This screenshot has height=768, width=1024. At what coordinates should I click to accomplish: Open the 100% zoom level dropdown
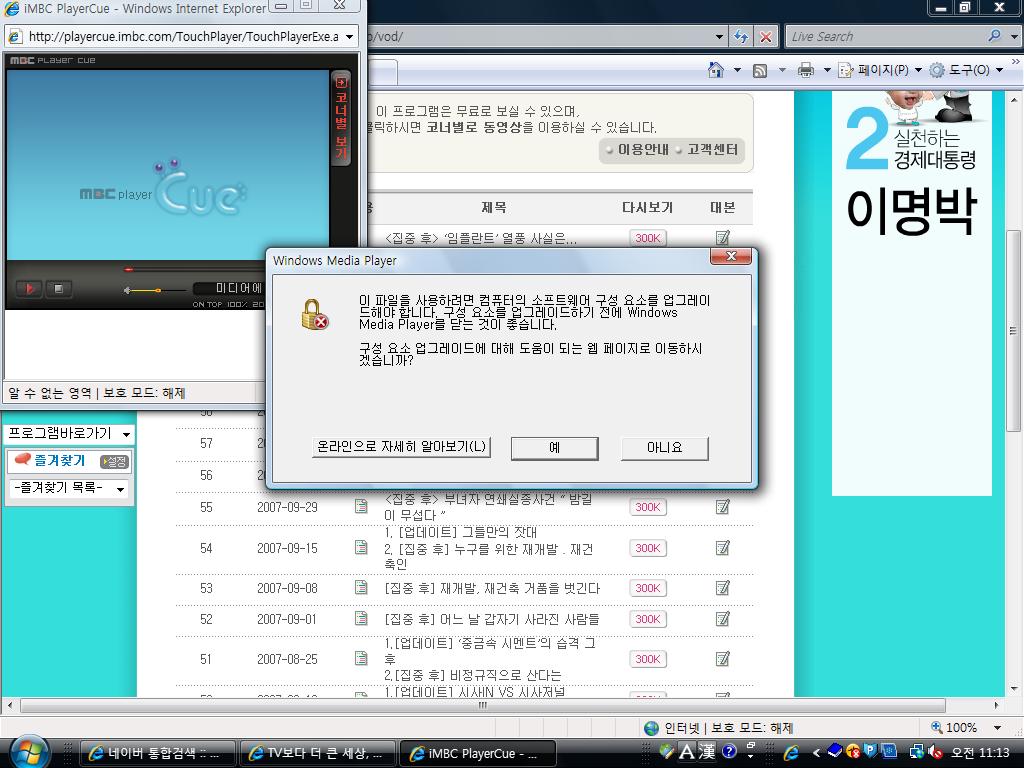(997, 728)
